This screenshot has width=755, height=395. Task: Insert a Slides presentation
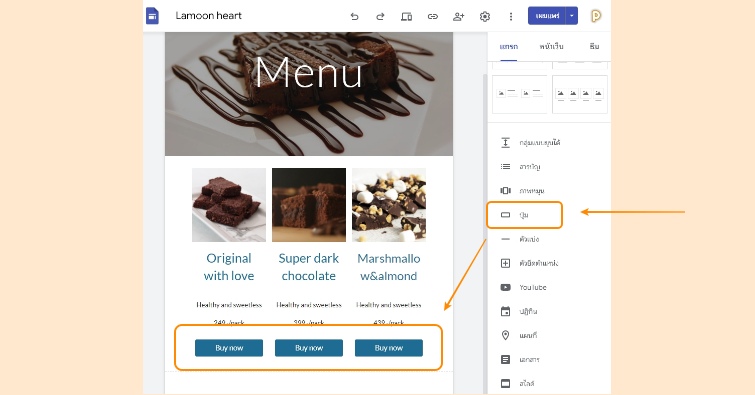pyautogui.click(x=517, y=383)
